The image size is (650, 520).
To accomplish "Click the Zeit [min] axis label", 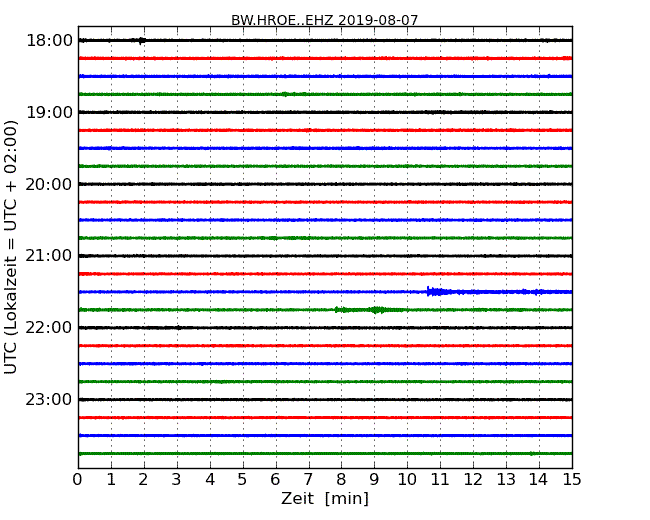I will coord(325,498).
